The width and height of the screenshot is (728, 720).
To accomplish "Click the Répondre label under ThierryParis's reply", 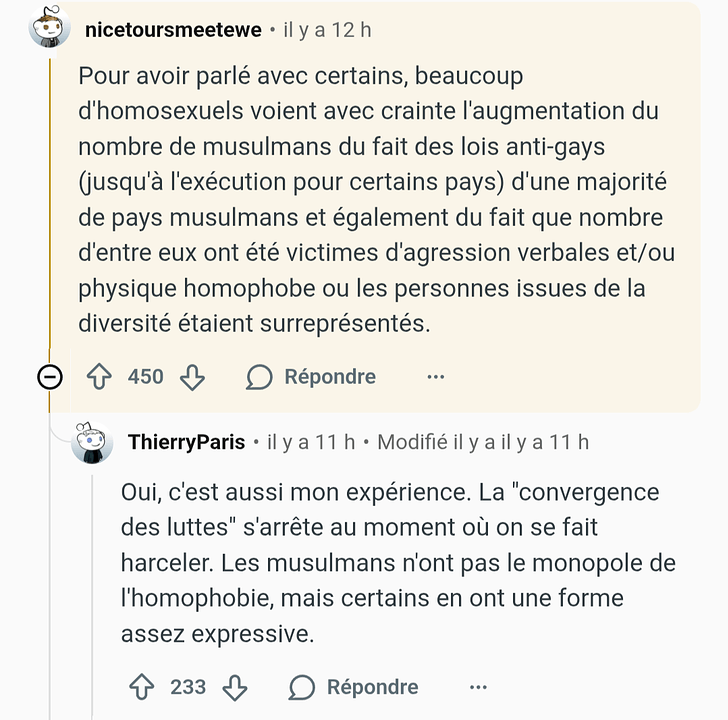I will point(372,687).
